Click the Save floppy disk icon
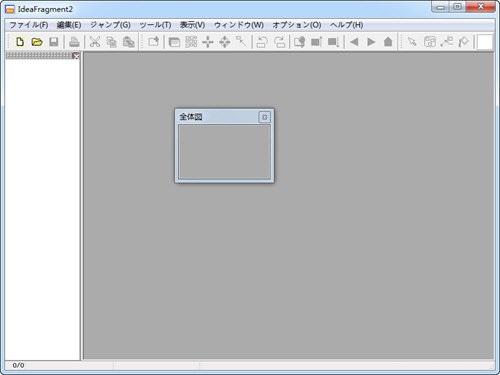500x375 pixels. (54, 42)
